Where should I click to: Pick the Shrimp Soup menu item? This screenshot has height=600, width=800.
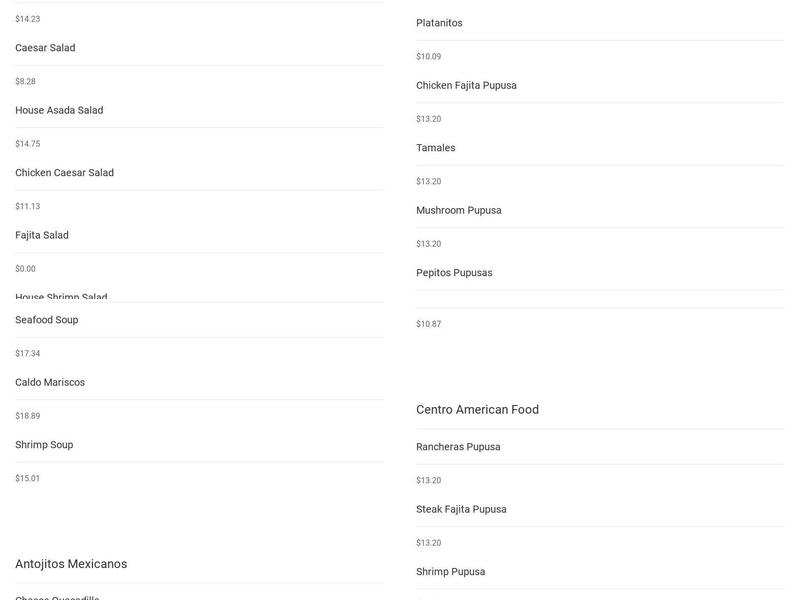(x=44, y=445)
